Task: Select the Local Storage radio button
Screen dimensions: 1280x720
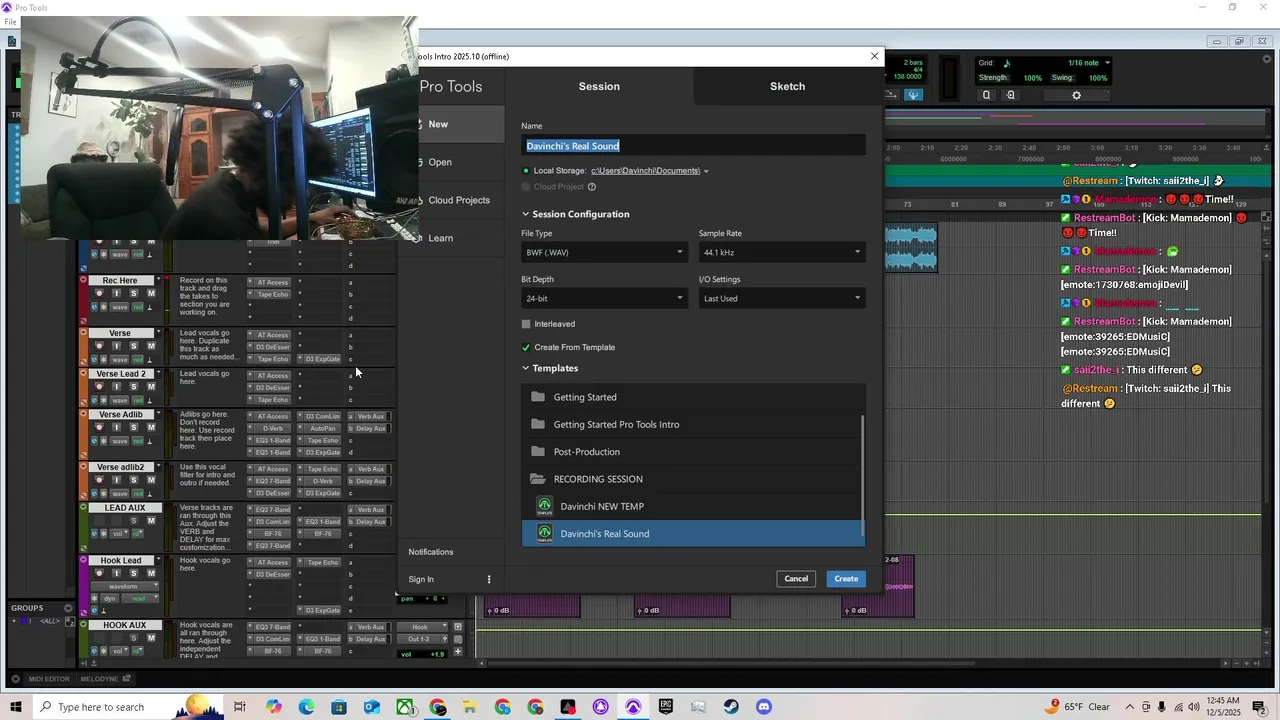Action: [x=526, y=171]
